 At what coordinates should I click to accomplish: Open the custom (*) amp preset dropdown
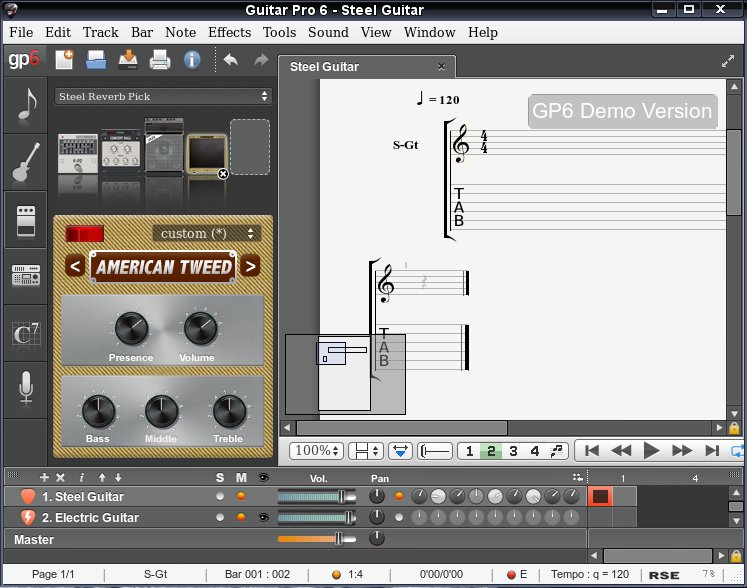(207, 233)
